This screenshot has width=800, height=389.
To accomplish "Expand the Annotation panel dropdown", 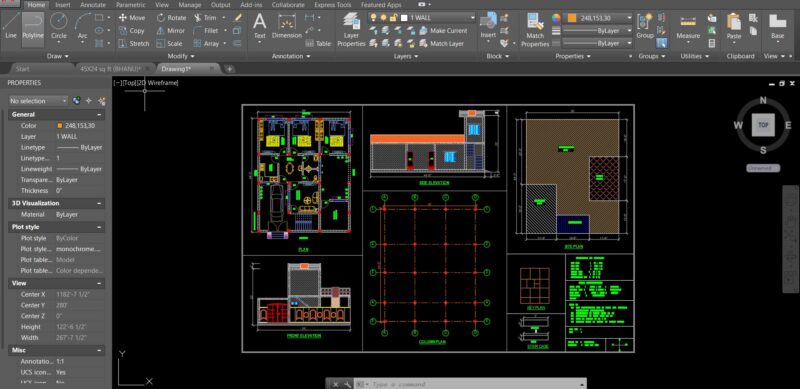I will [x=291, y=56].
